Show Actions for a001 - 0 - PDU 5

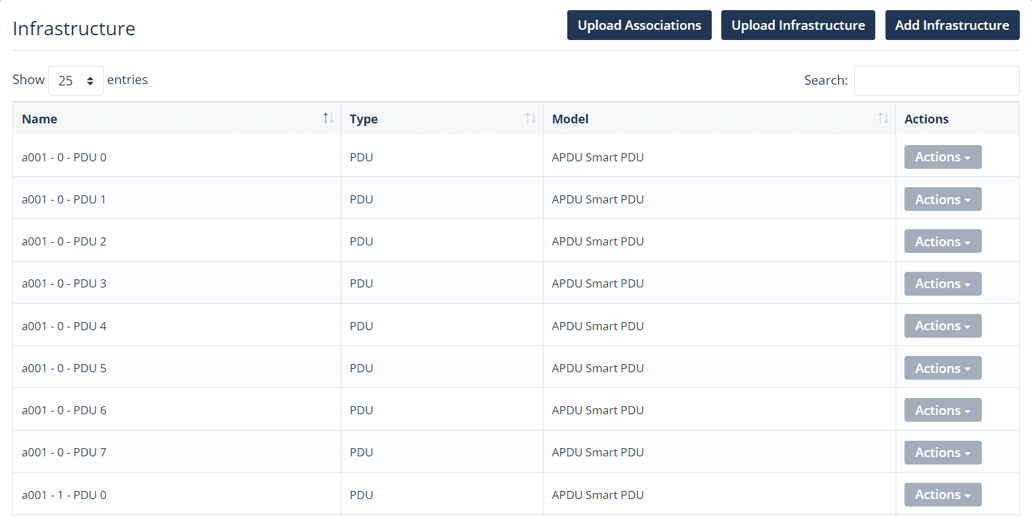click(942, 368)
